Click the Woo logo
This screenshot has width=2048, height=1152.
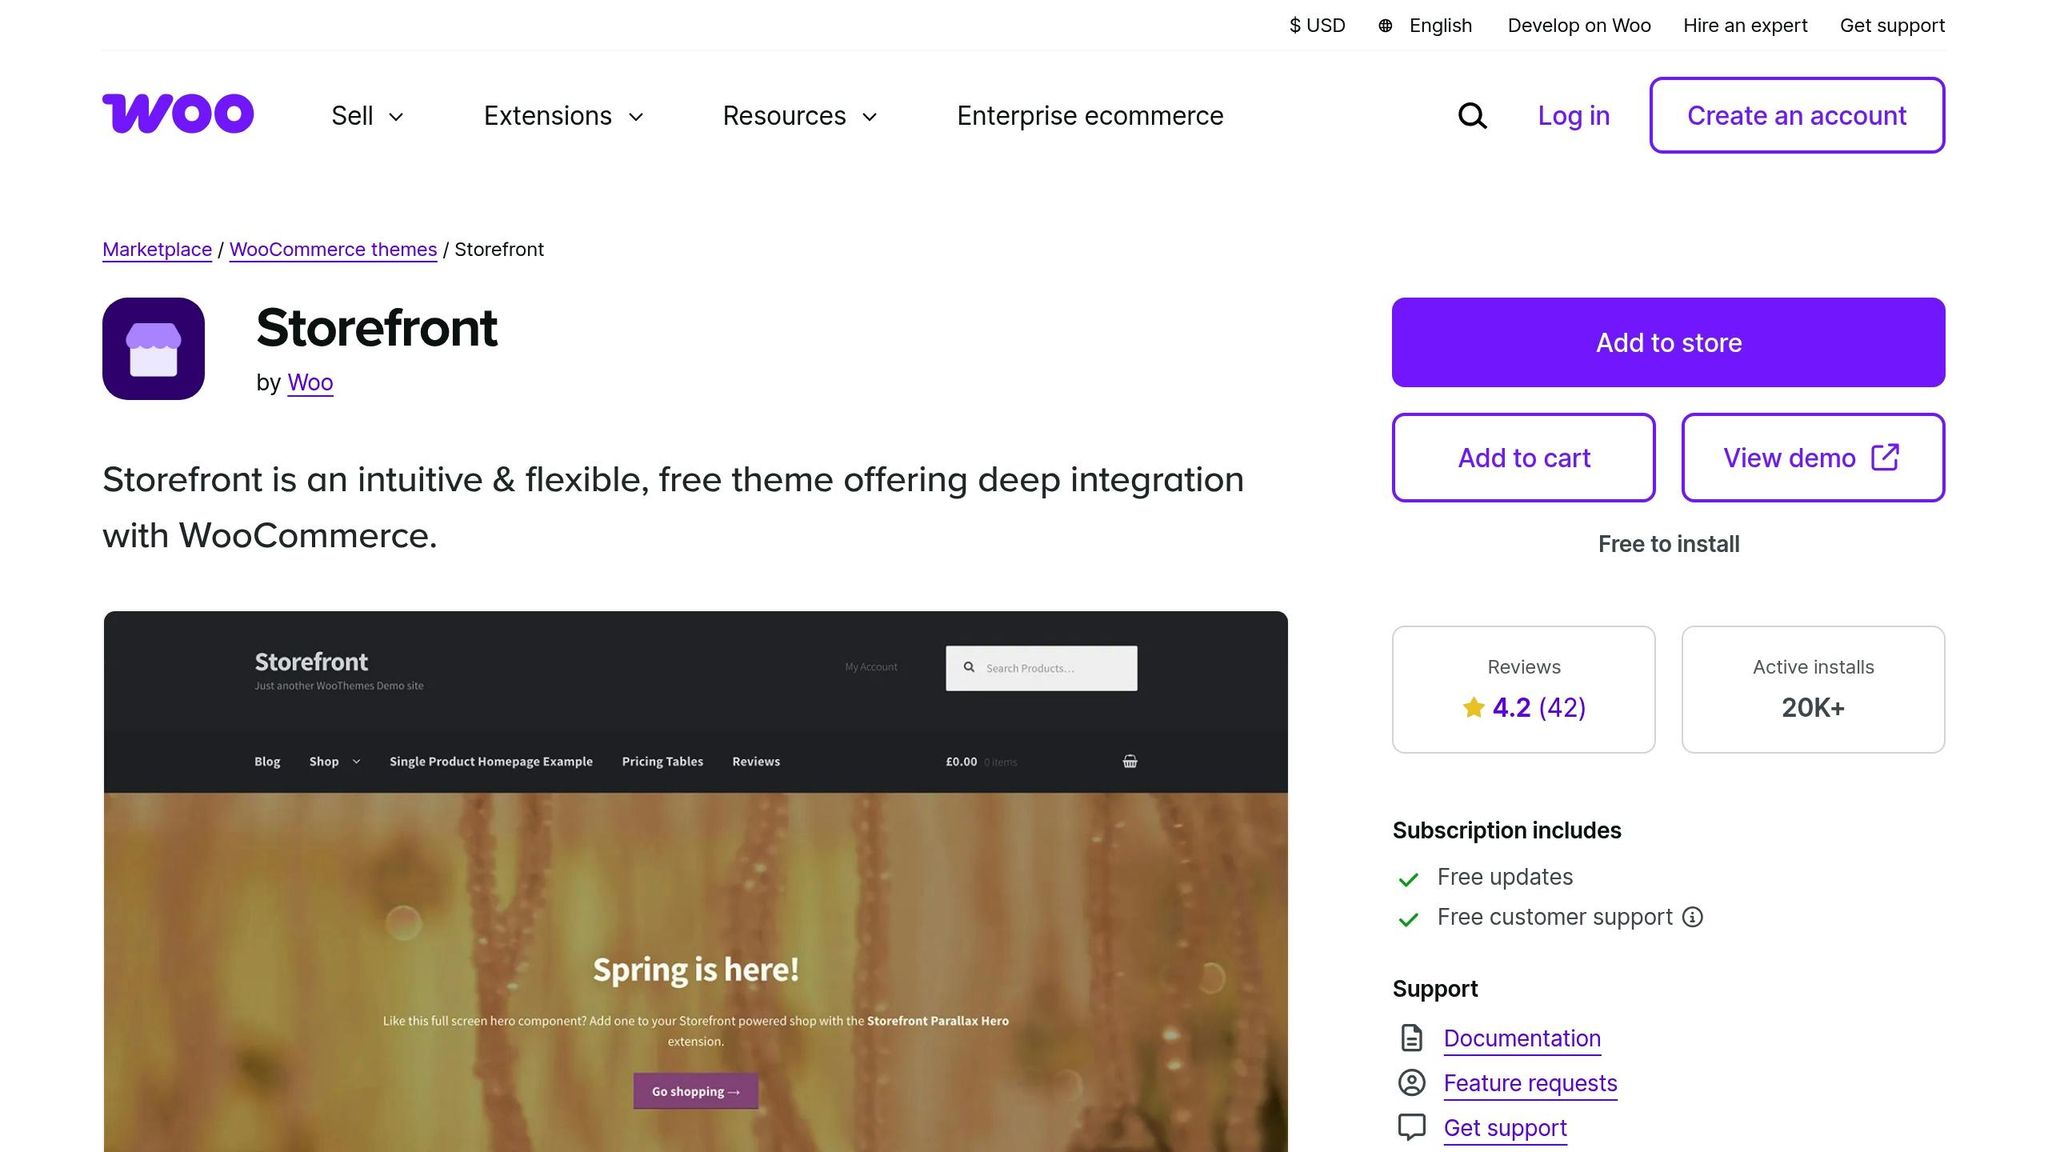click(x=178, y=114)
